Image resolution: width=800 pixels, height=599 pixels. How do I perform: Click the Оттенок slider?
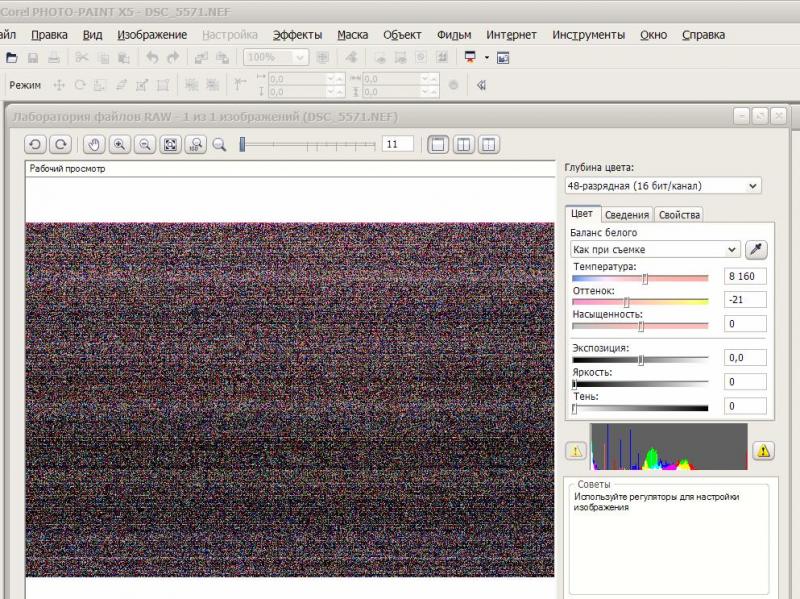[x=640, y=302]
